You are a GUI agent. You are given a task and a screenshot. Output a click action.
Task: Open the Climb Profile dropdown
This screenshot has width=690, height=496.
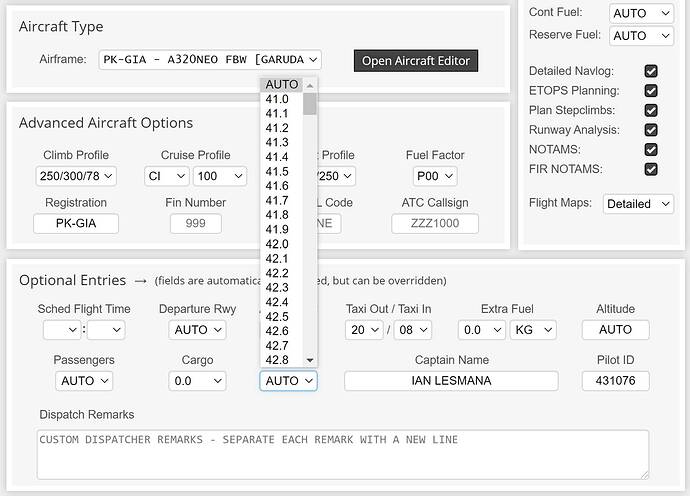coord(76,176)
